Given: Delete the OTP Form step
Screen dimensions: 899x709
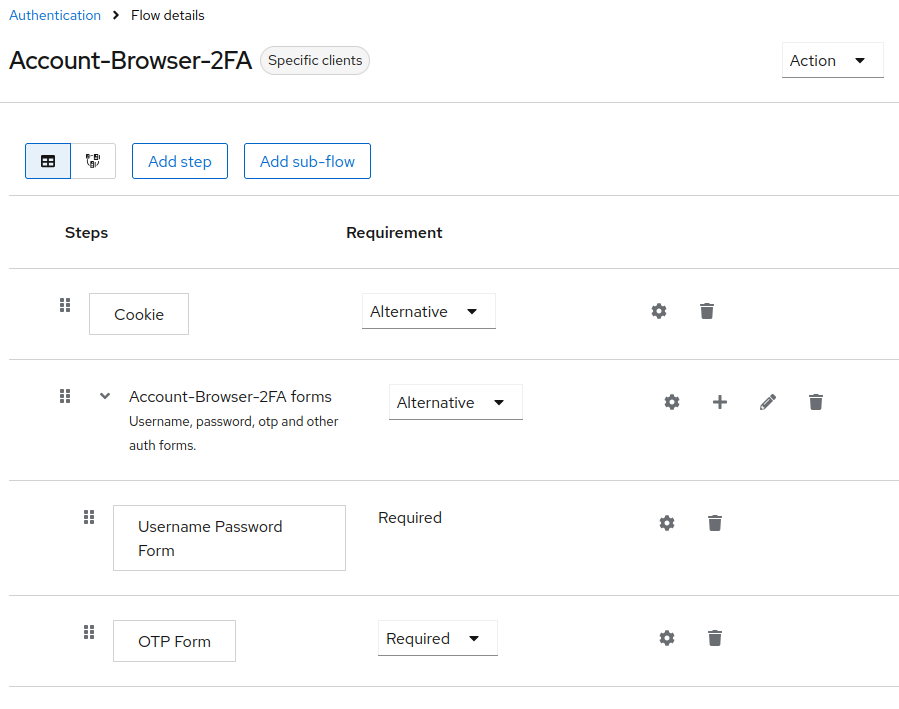Looking at the screenshot, I should pyautogui.click(x=715, y=638).
